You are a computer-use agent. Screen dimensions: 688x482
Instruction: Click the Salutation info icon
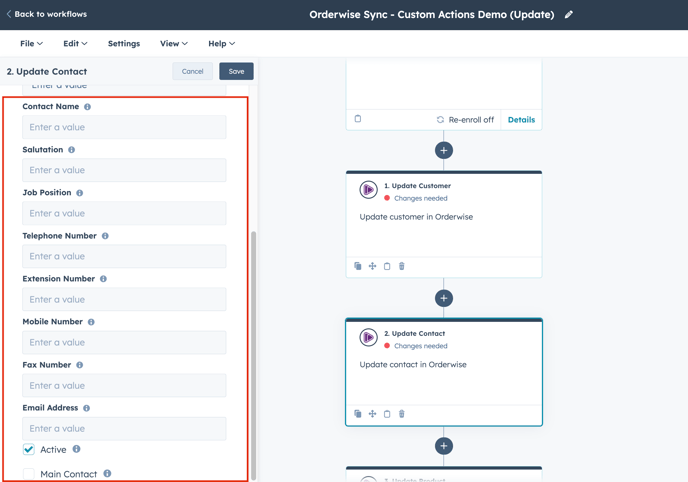click(x=72, y=150)
